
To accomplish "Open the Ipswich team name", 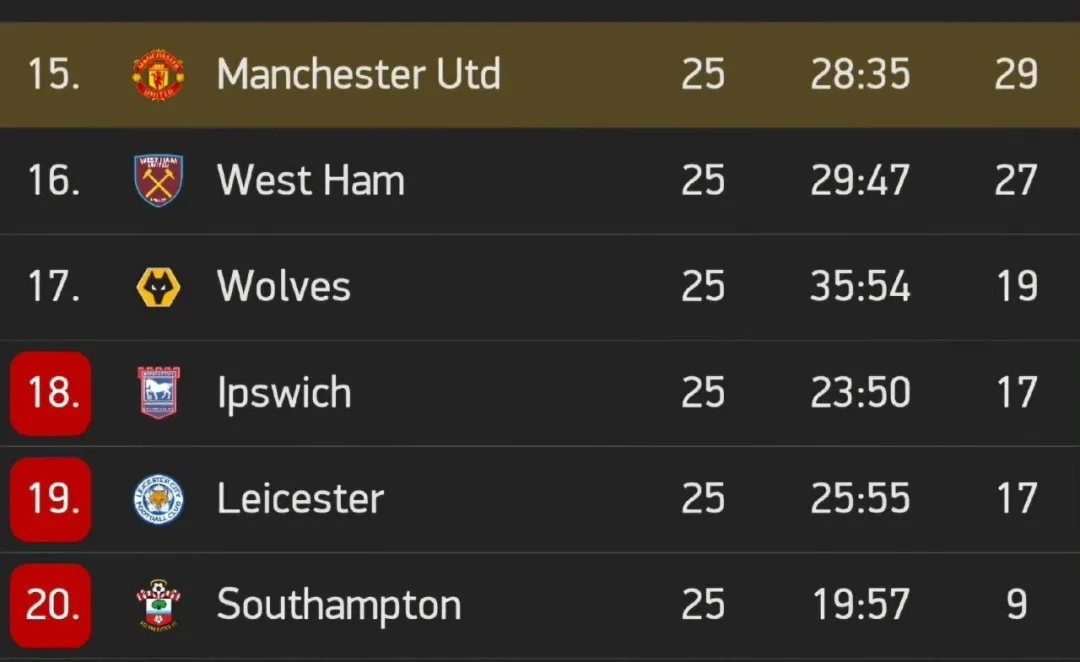I will 284,393.
